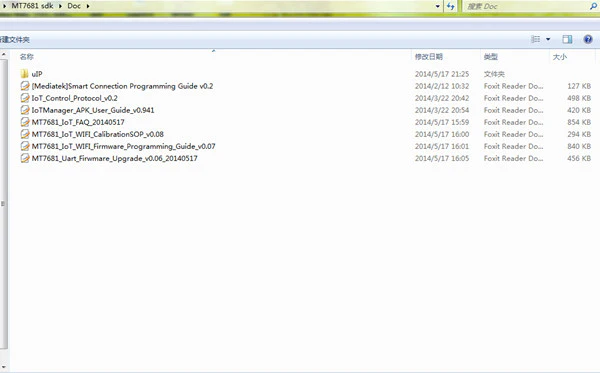Click the date 2014/5/17 15:59
This screenshot has width=600, height=373.
[442, 122]
